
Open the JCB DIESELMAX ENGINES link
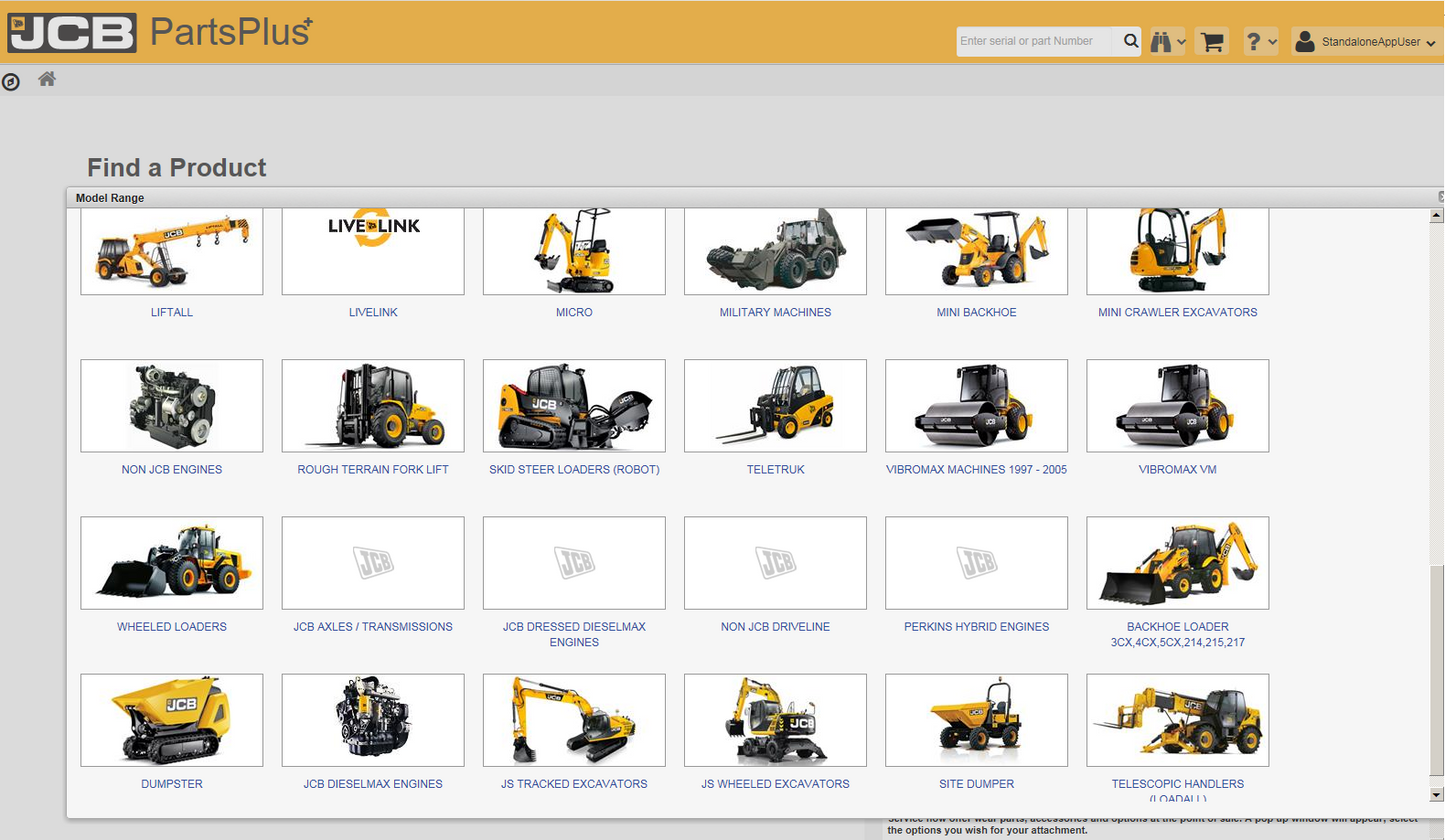[x=373, y=784]
